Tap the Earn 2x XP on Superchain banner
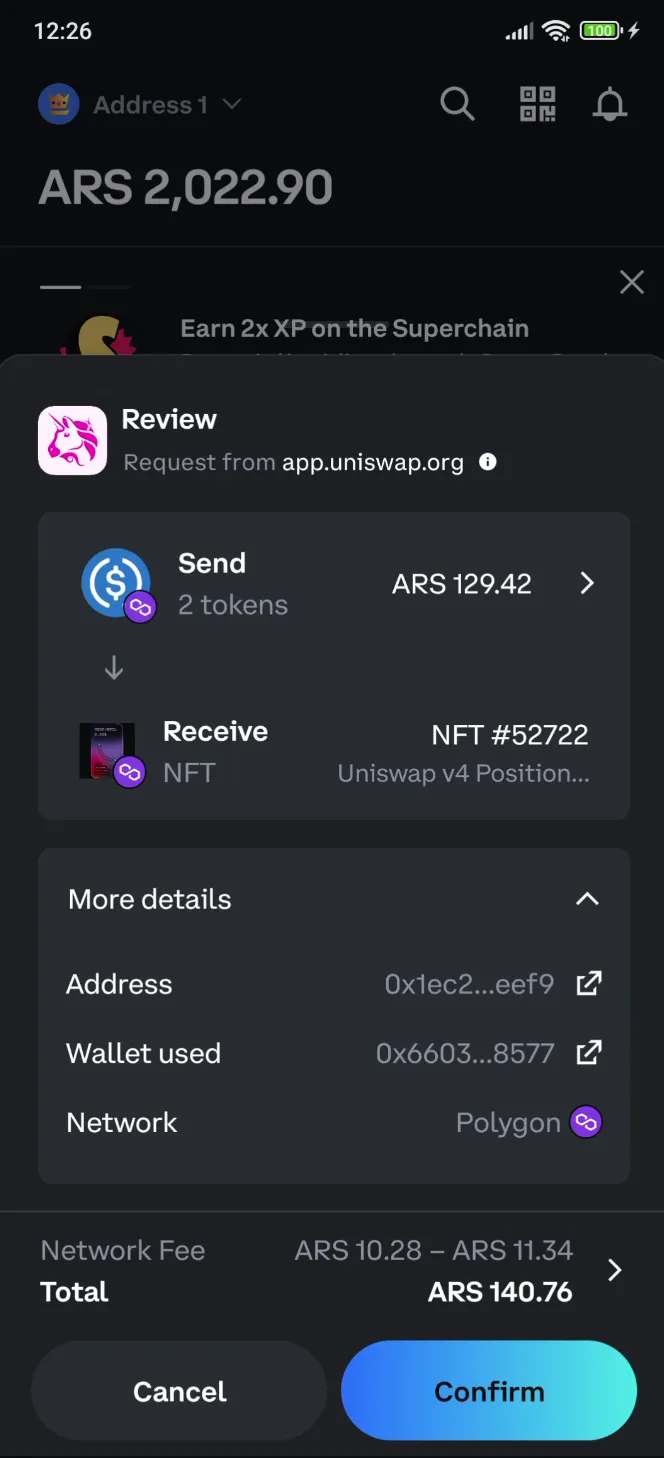The width and height of the screenshot is (664, 1458). pos(354,328)
